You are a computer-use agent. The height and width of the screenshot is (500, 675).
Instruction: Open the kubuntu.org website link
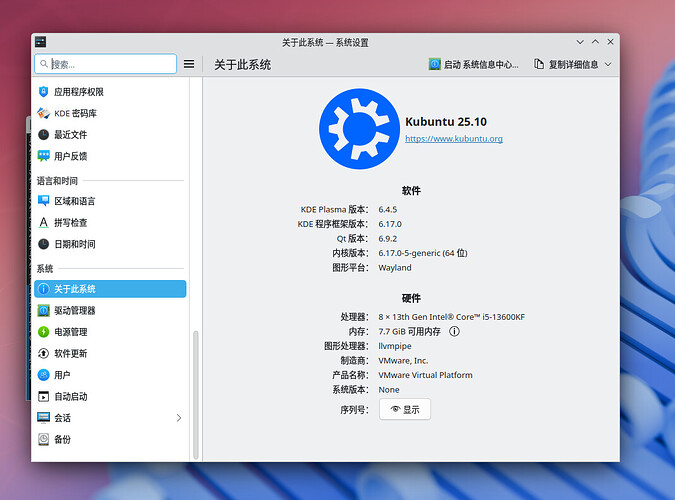453,139
